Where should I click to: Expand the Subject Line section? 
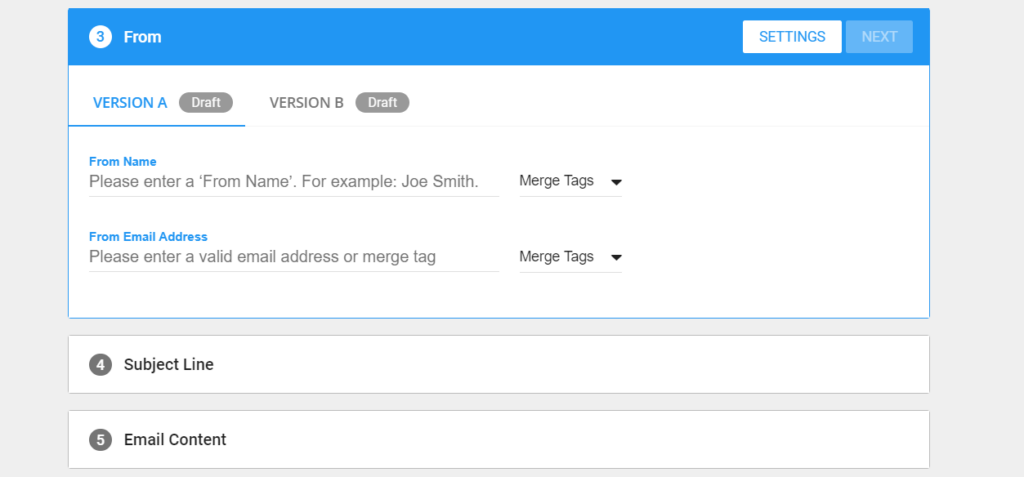499,365
